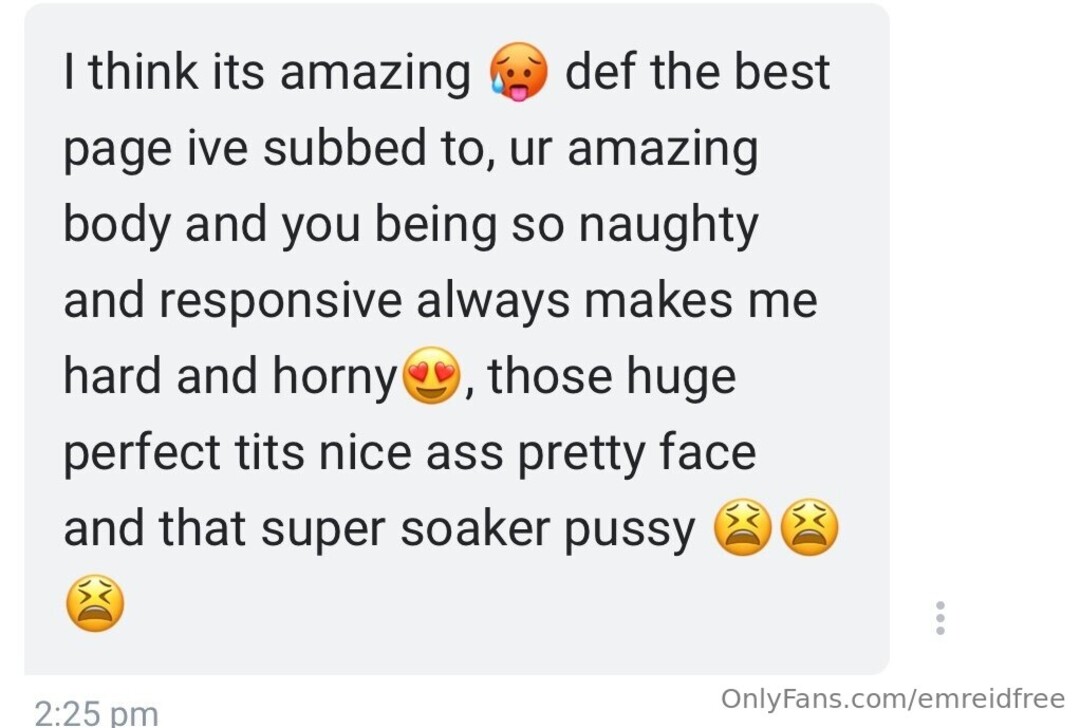Click the heart-eyes emoji in the message
This screenshot has width=1080, height=728.
(431, 375)
